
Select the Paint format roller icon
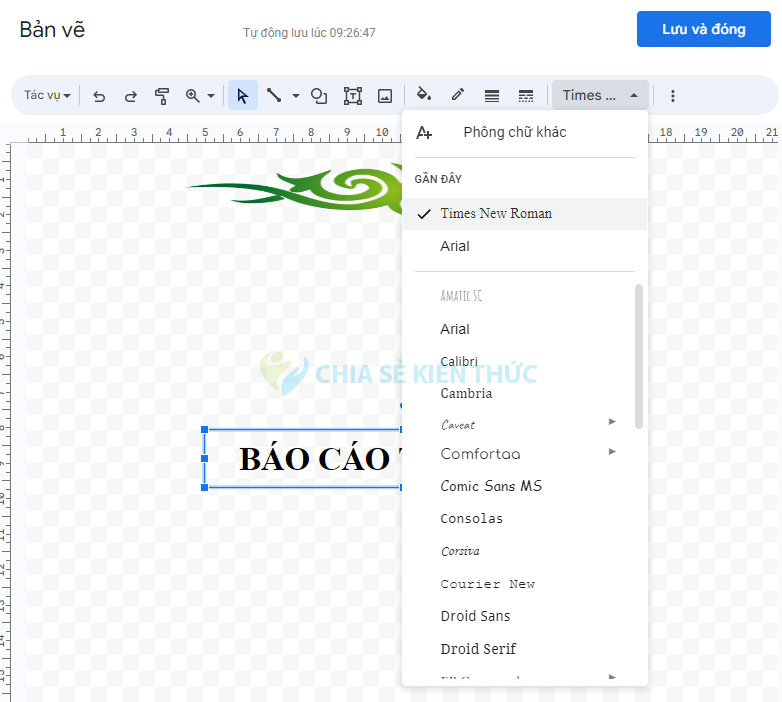tap(162, 96)
